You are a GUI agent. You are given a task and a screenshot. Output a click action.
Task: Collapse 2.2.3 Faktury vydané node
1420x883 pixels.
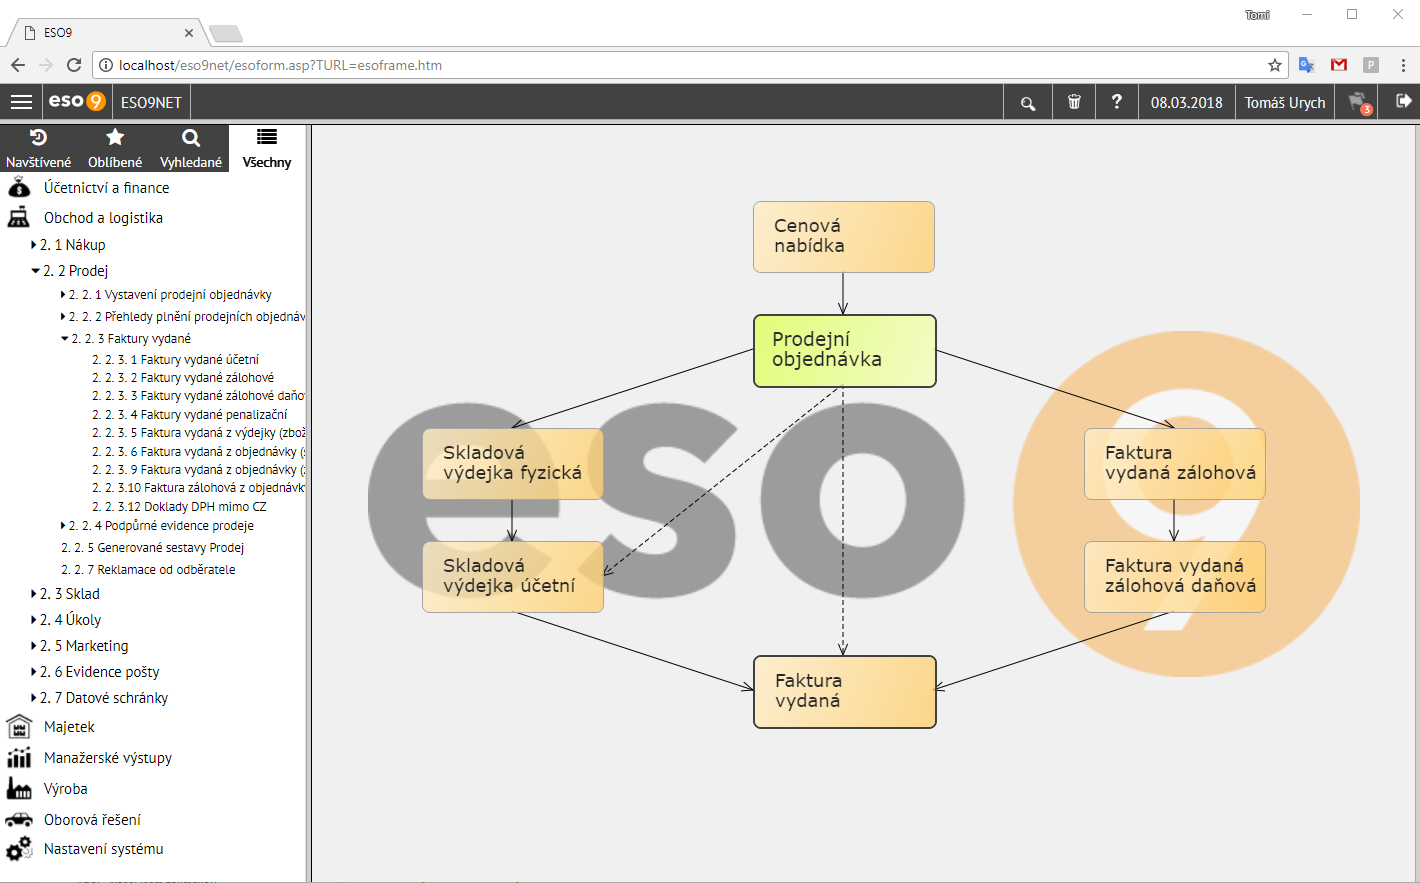pos(65,338)
